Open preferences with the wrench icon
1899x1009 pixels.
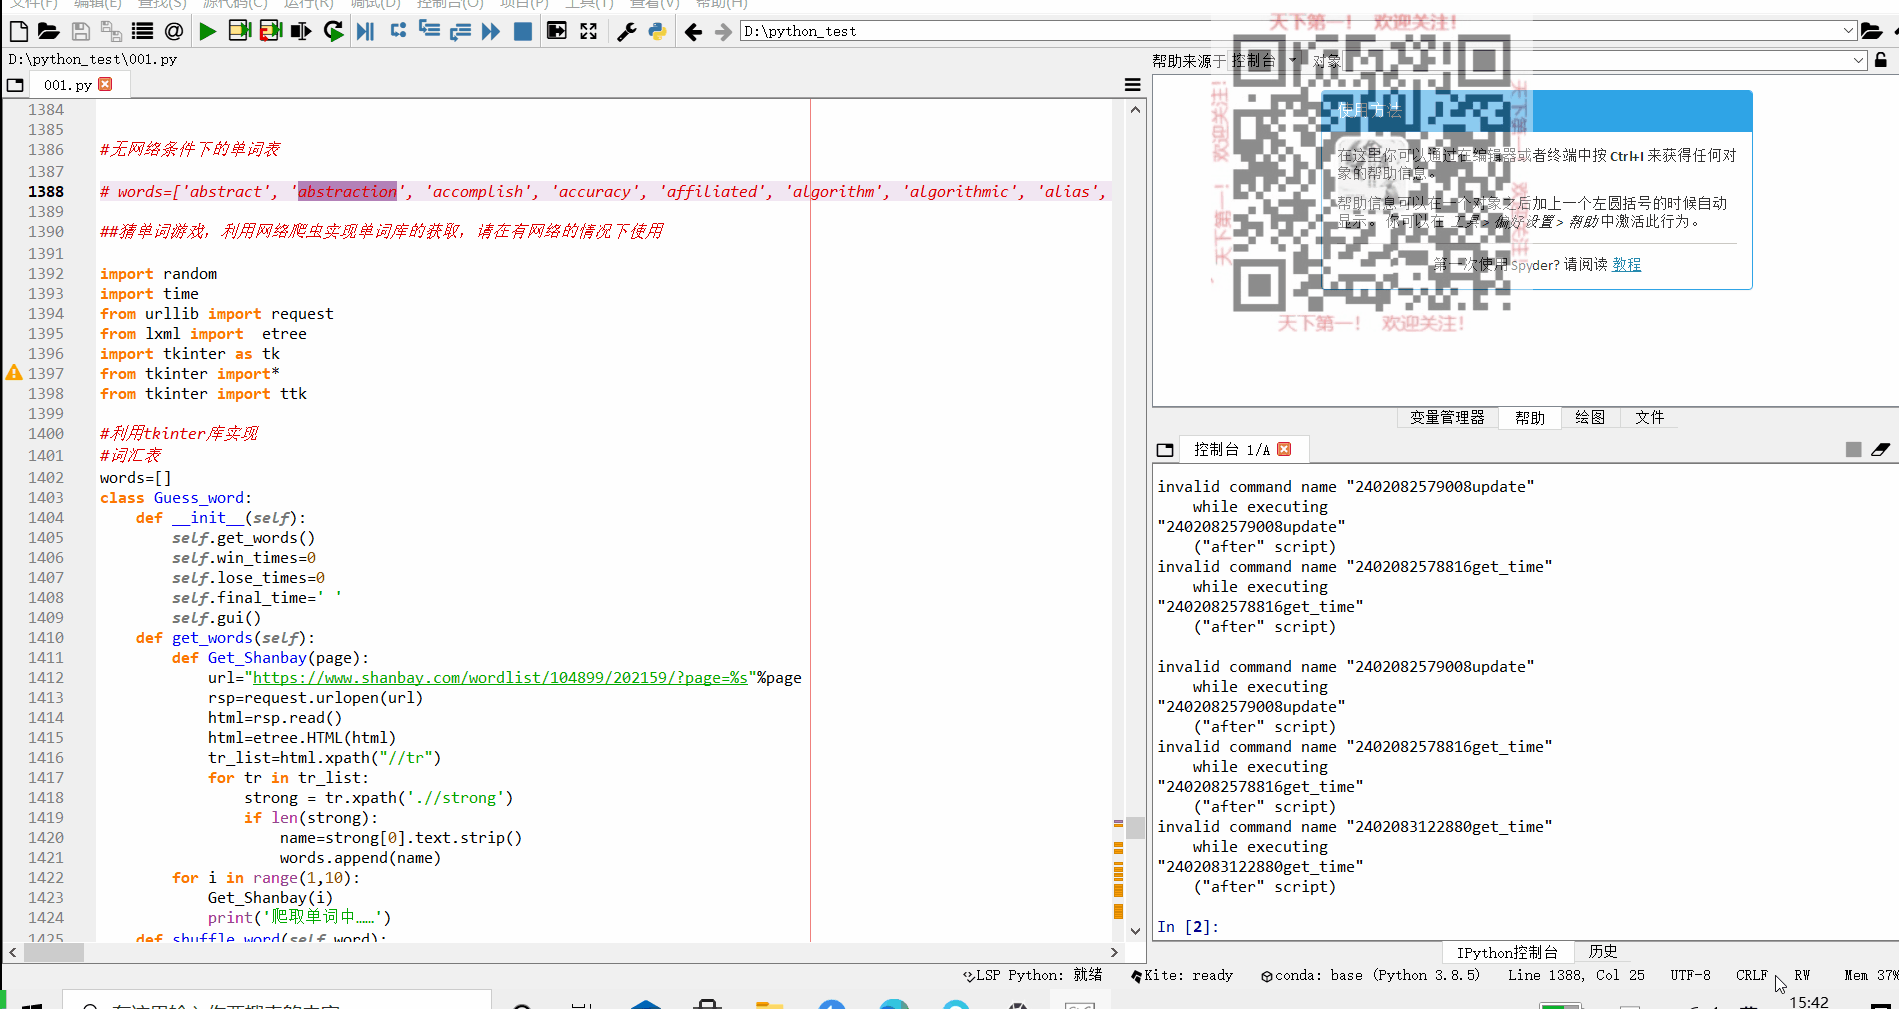tap(627, 31)
